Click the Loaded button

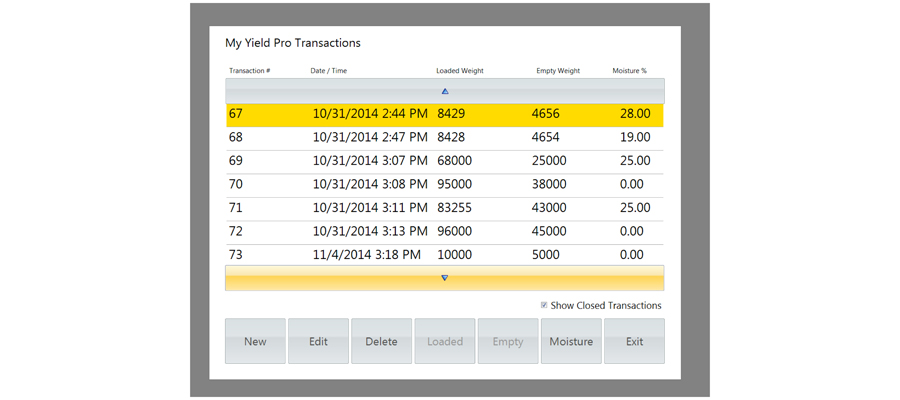point(445,341)
